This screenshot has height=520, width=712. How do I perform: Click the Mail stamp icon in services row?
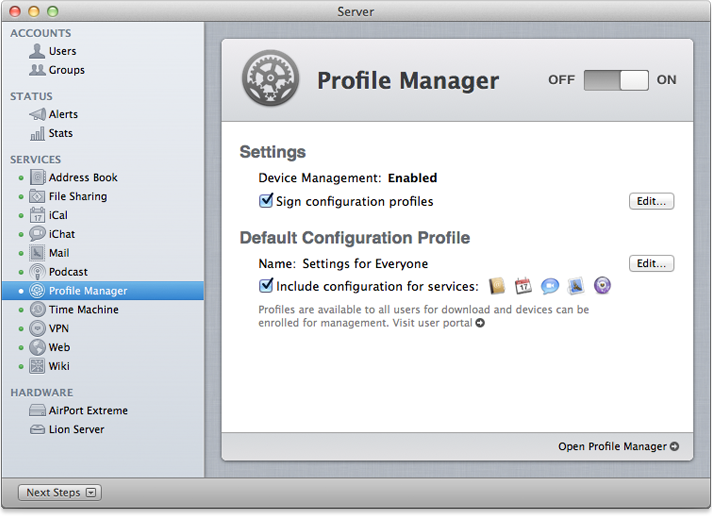coord(575,286)
